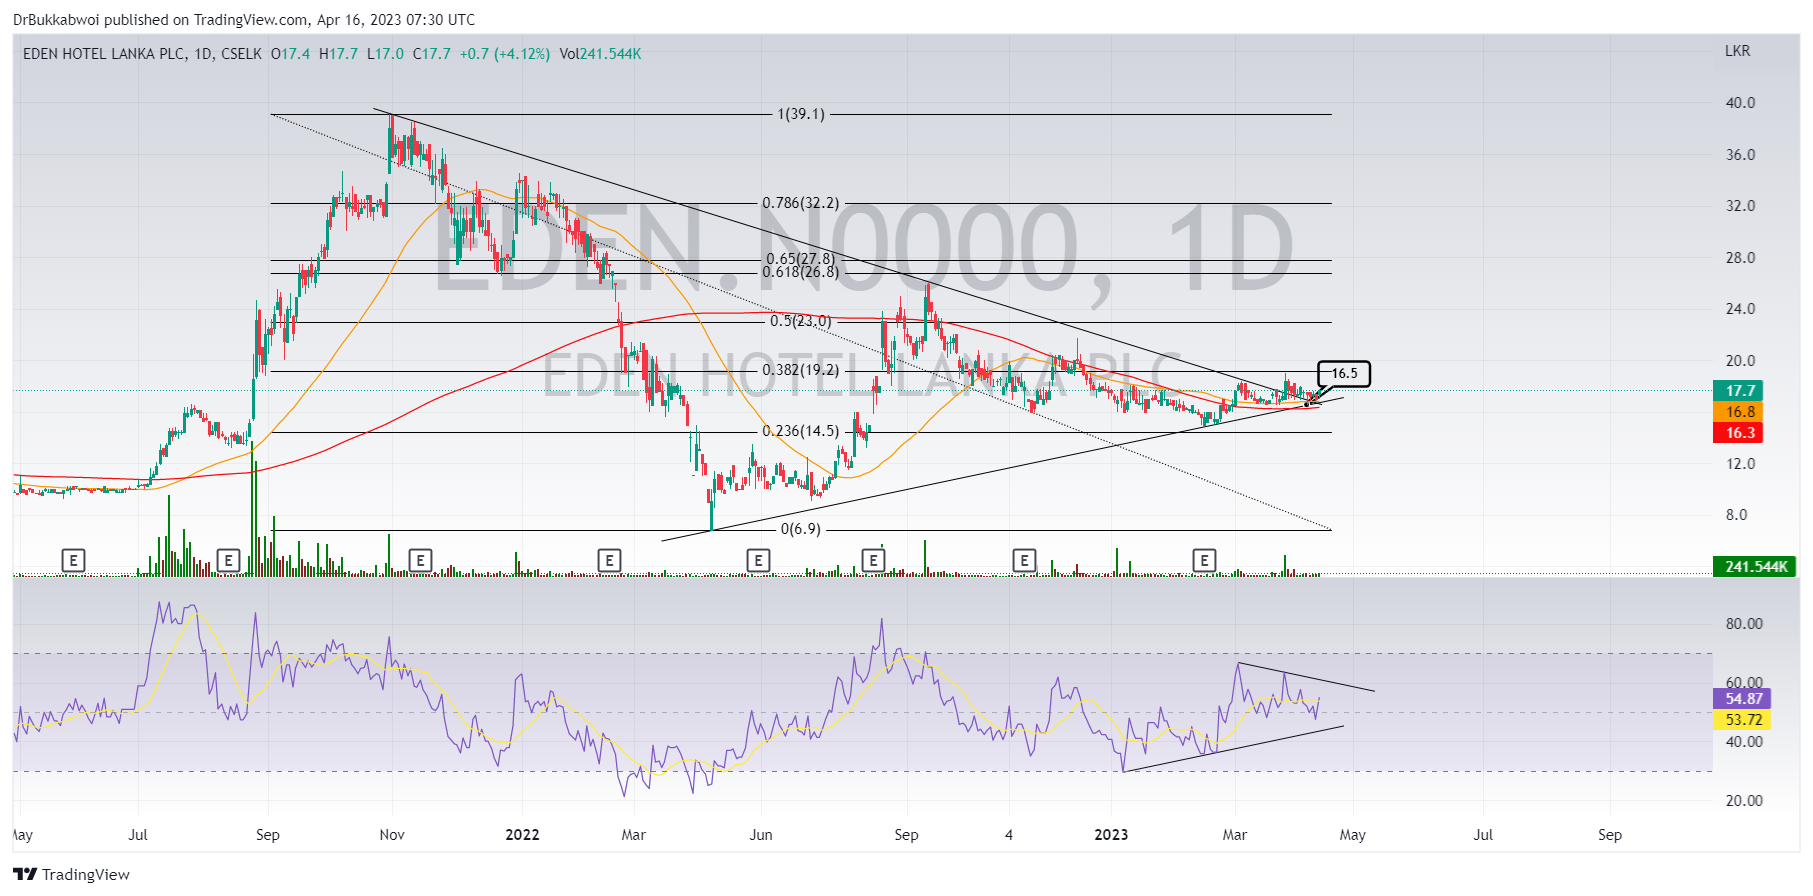Click the 32.0 price axis label
The width and height of the screenshot is (1813, 896).
pyautogui.click(x=1740, y=206)
